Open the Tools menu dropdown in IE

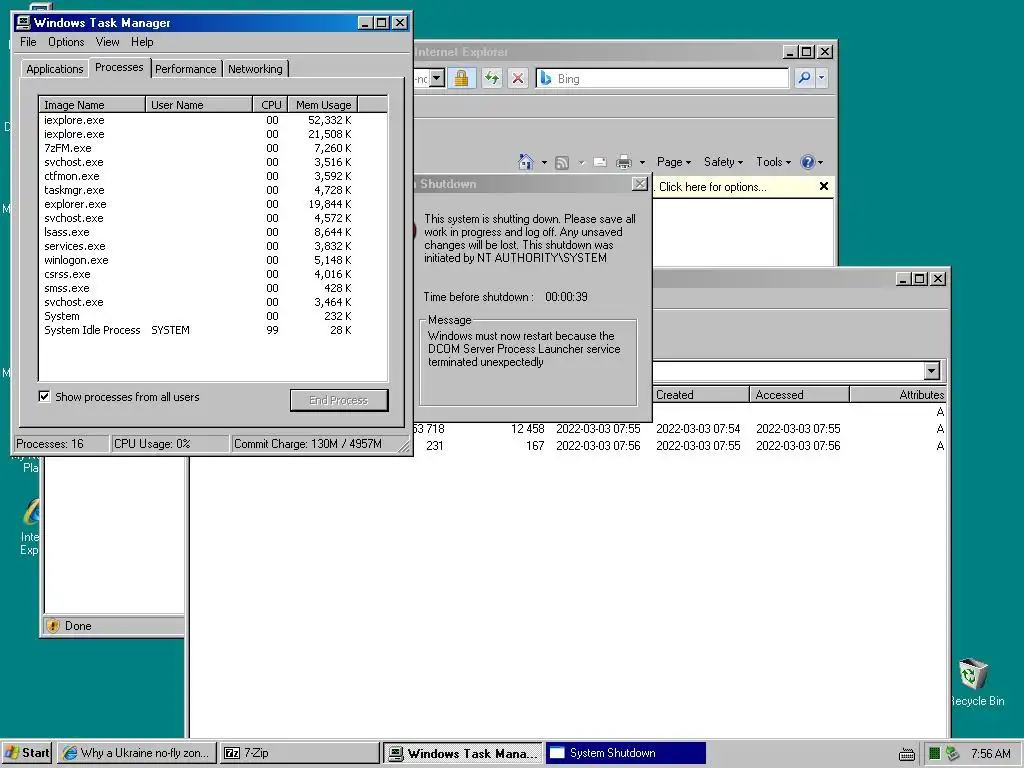pyautogui.click(x=773, y=162)
